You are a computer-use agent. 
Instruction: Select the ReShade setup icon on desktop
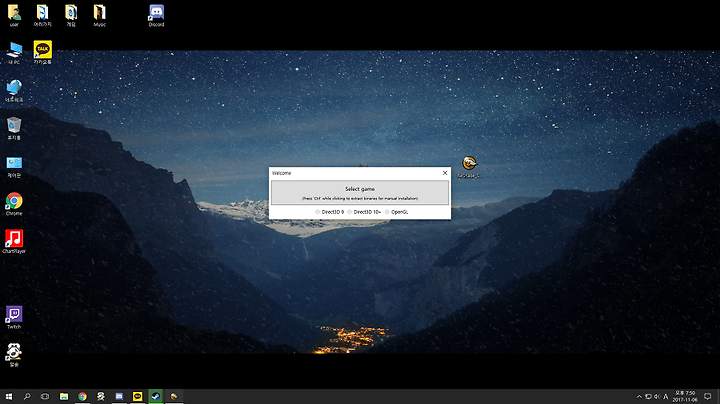click(x=469, y=167)
